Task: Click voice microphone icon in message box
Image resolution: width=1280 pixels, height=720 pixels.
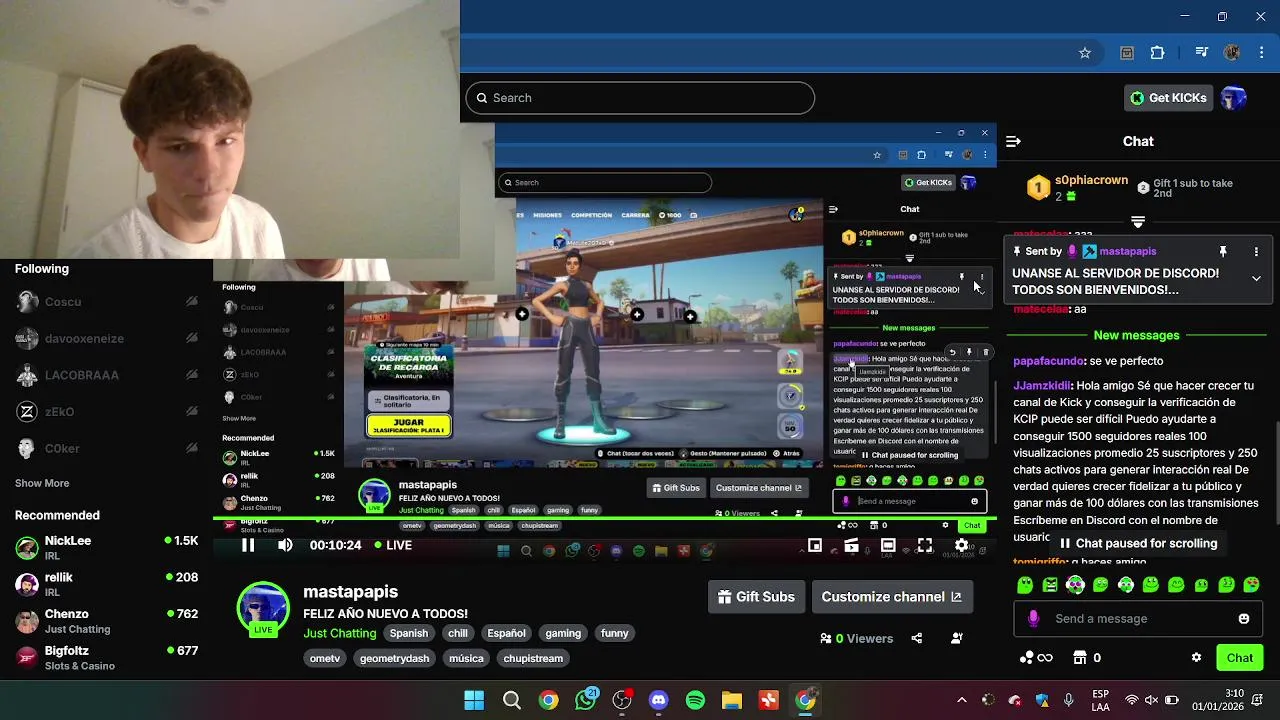Action: point(1033,619)
